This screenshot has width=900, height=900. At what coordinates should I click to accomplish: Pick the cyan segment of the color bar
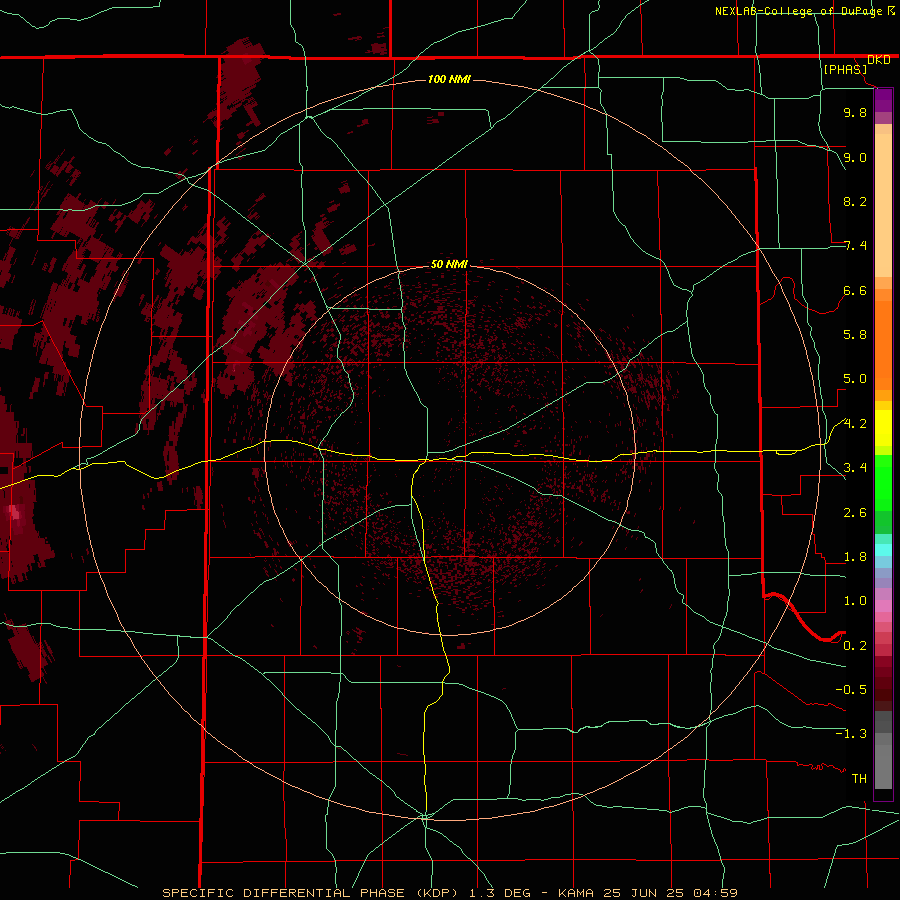[883, 550]
